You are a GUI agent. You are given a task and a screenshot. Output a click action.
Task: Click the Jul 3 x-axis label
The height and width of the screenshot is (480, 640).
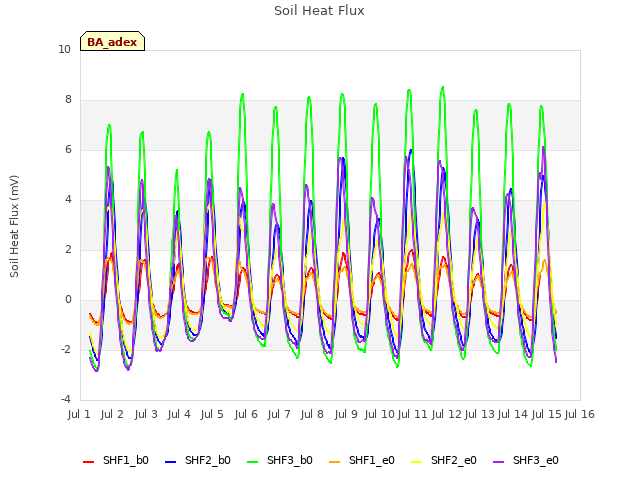point(146,414)
